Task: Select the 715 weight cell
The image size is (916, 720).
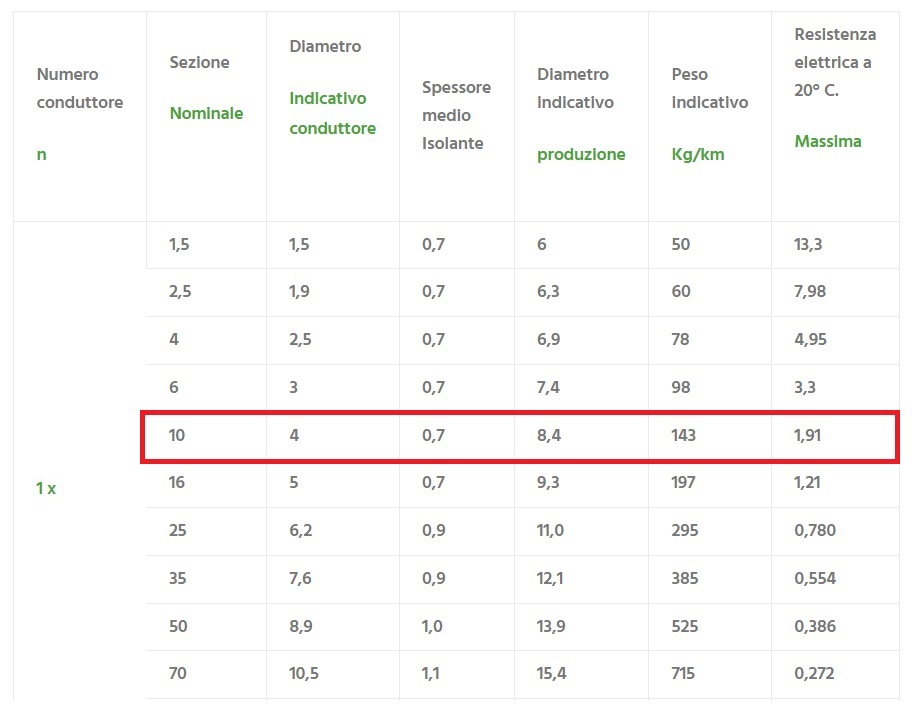Action: (683, 674)
